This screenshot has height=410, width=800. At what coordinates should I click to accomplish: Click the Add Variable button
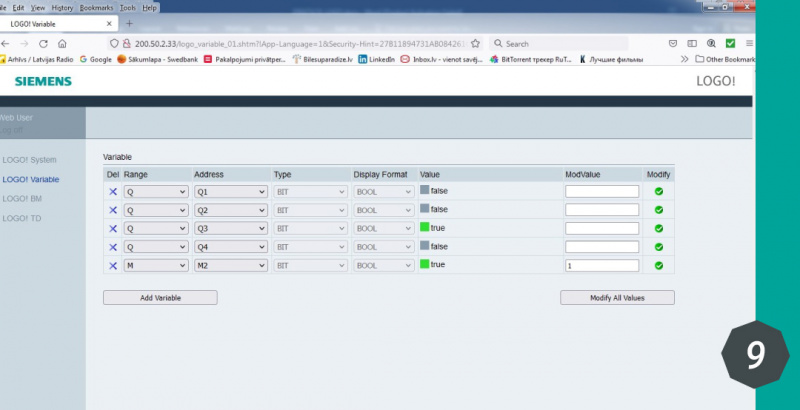click(x=160, y=298)
